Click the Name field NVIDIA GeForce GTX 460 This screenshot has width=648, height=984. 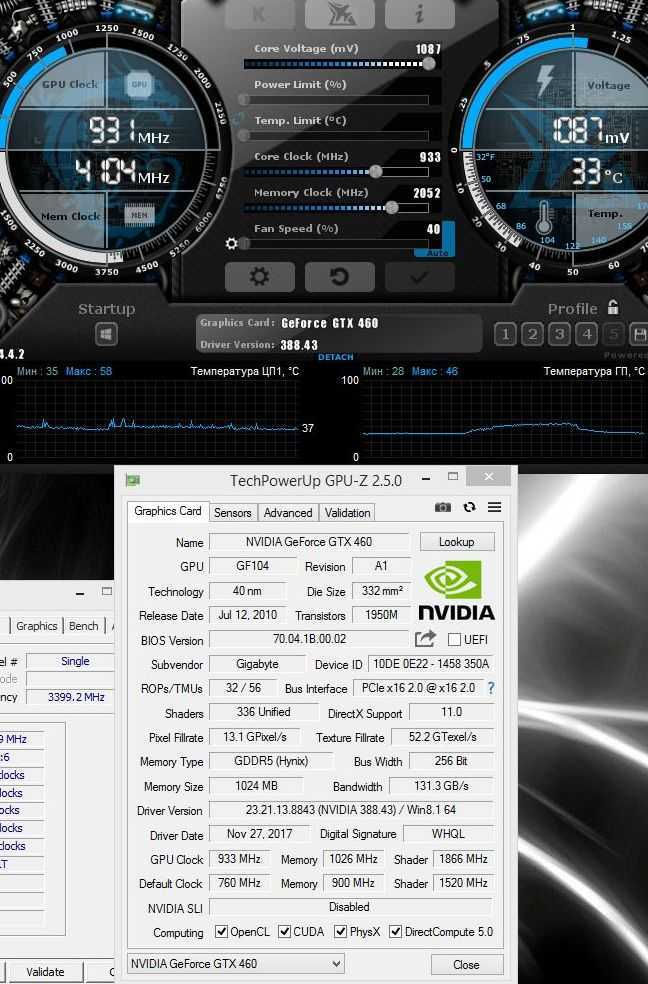(309, 542)
